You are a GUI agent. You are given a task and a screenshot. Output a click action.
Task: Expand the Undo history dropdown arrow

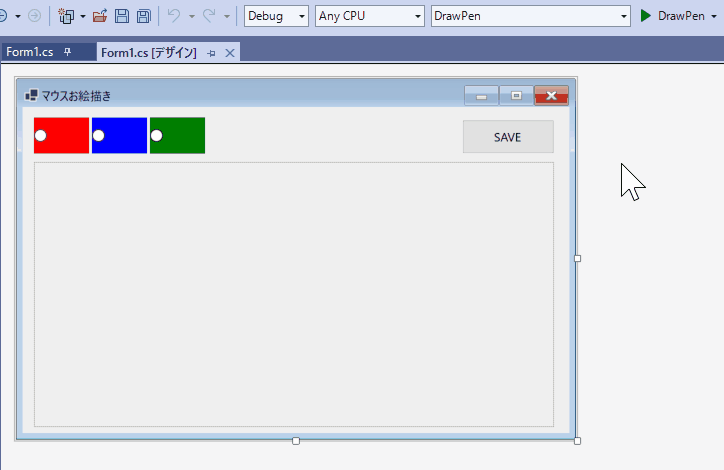point(192,17)
